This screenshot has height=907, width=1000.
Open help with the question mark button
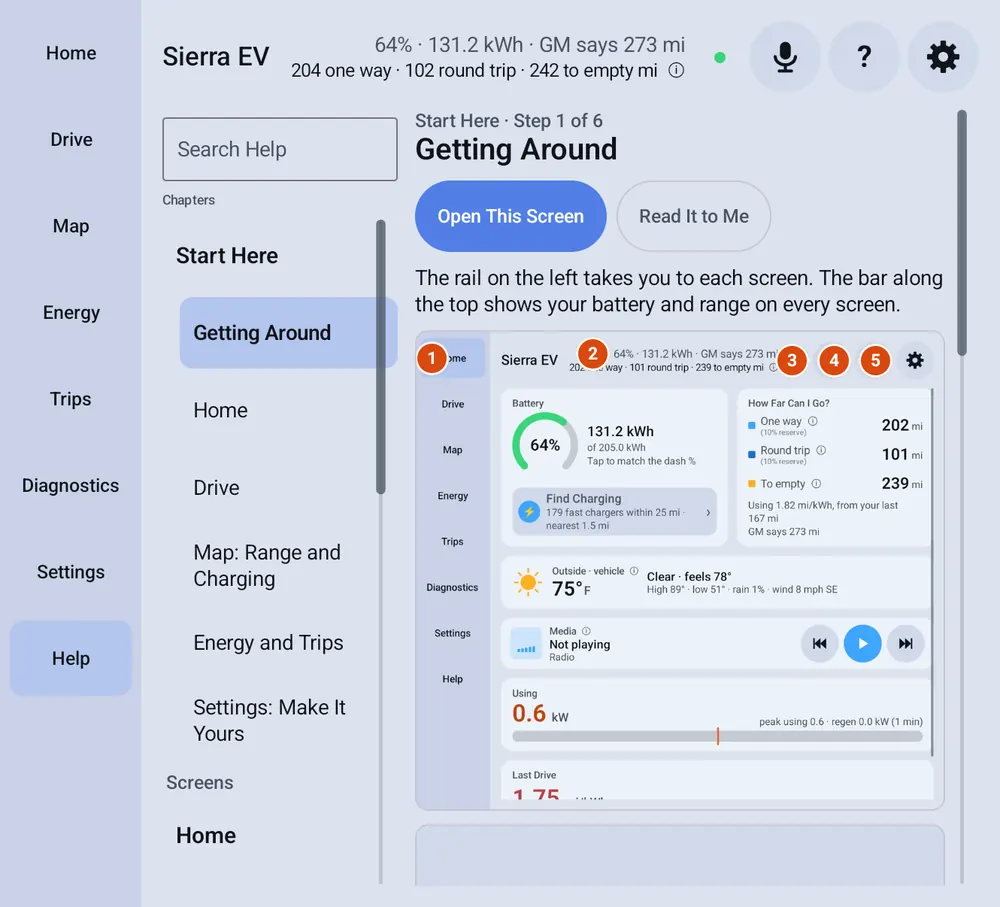864,57
